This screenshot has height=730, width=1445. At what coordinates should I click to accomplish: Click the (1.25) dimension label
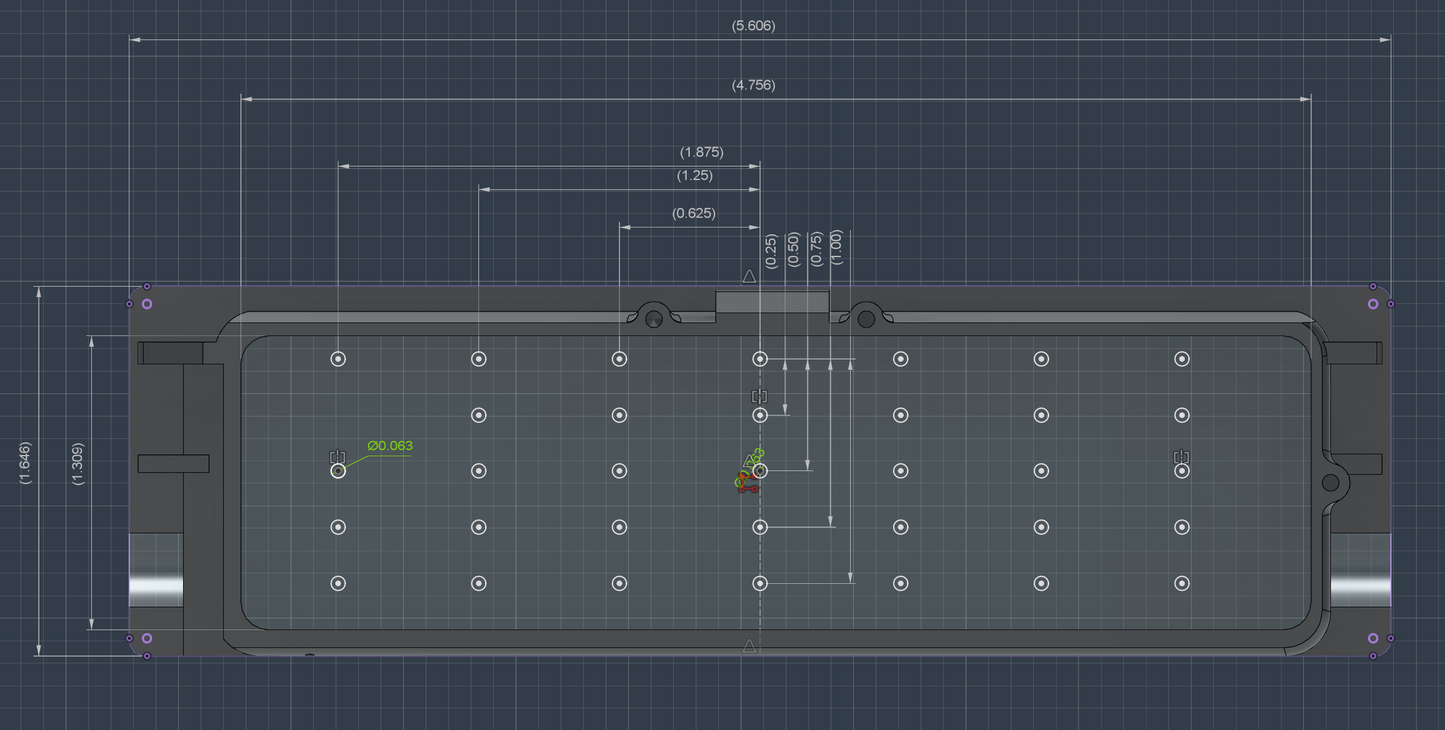click(x=694, y=175)
